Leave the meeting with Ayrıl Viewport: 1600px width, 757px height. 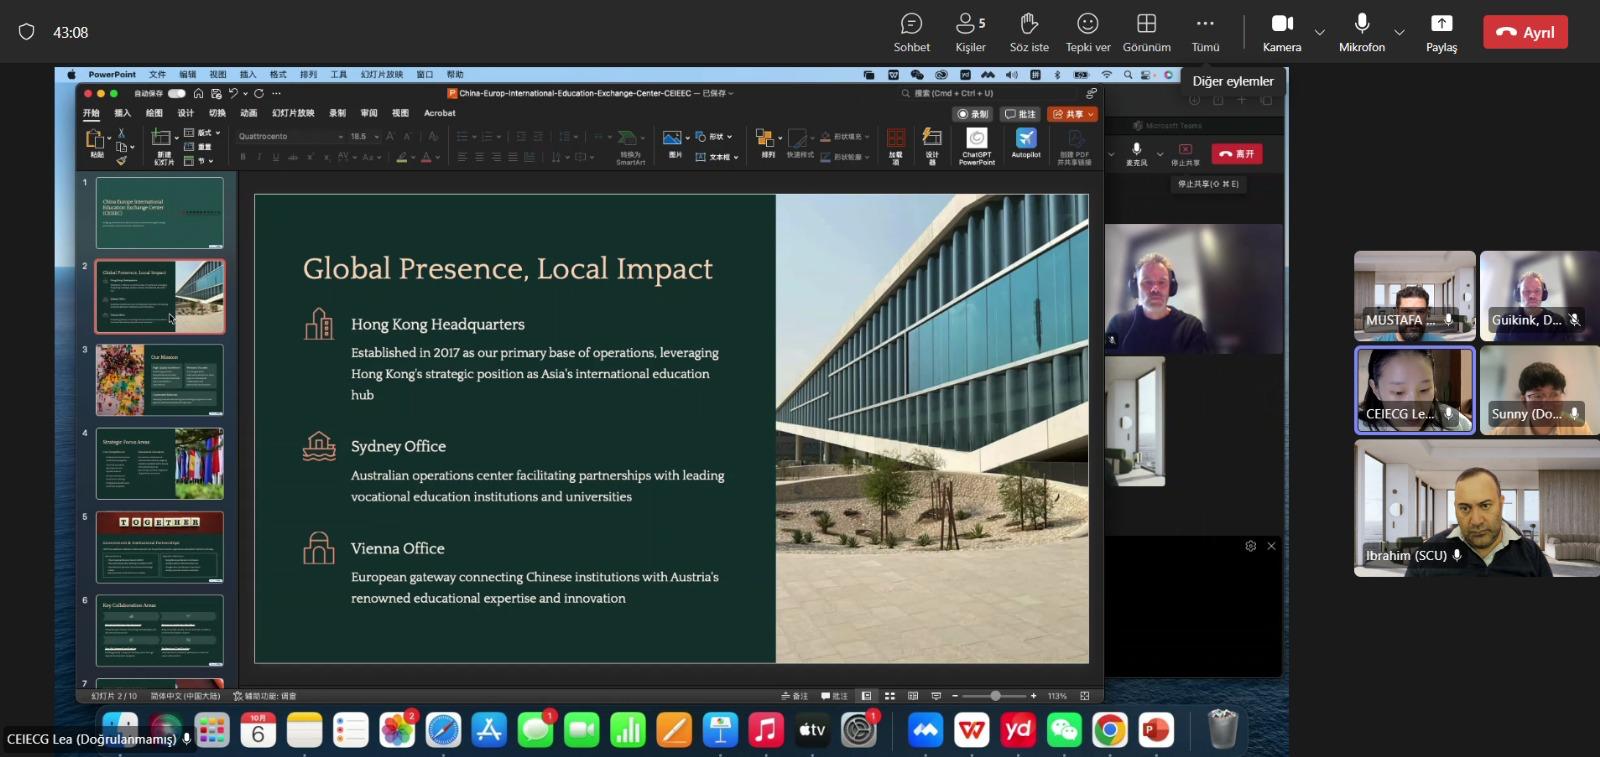(1525, 32)
